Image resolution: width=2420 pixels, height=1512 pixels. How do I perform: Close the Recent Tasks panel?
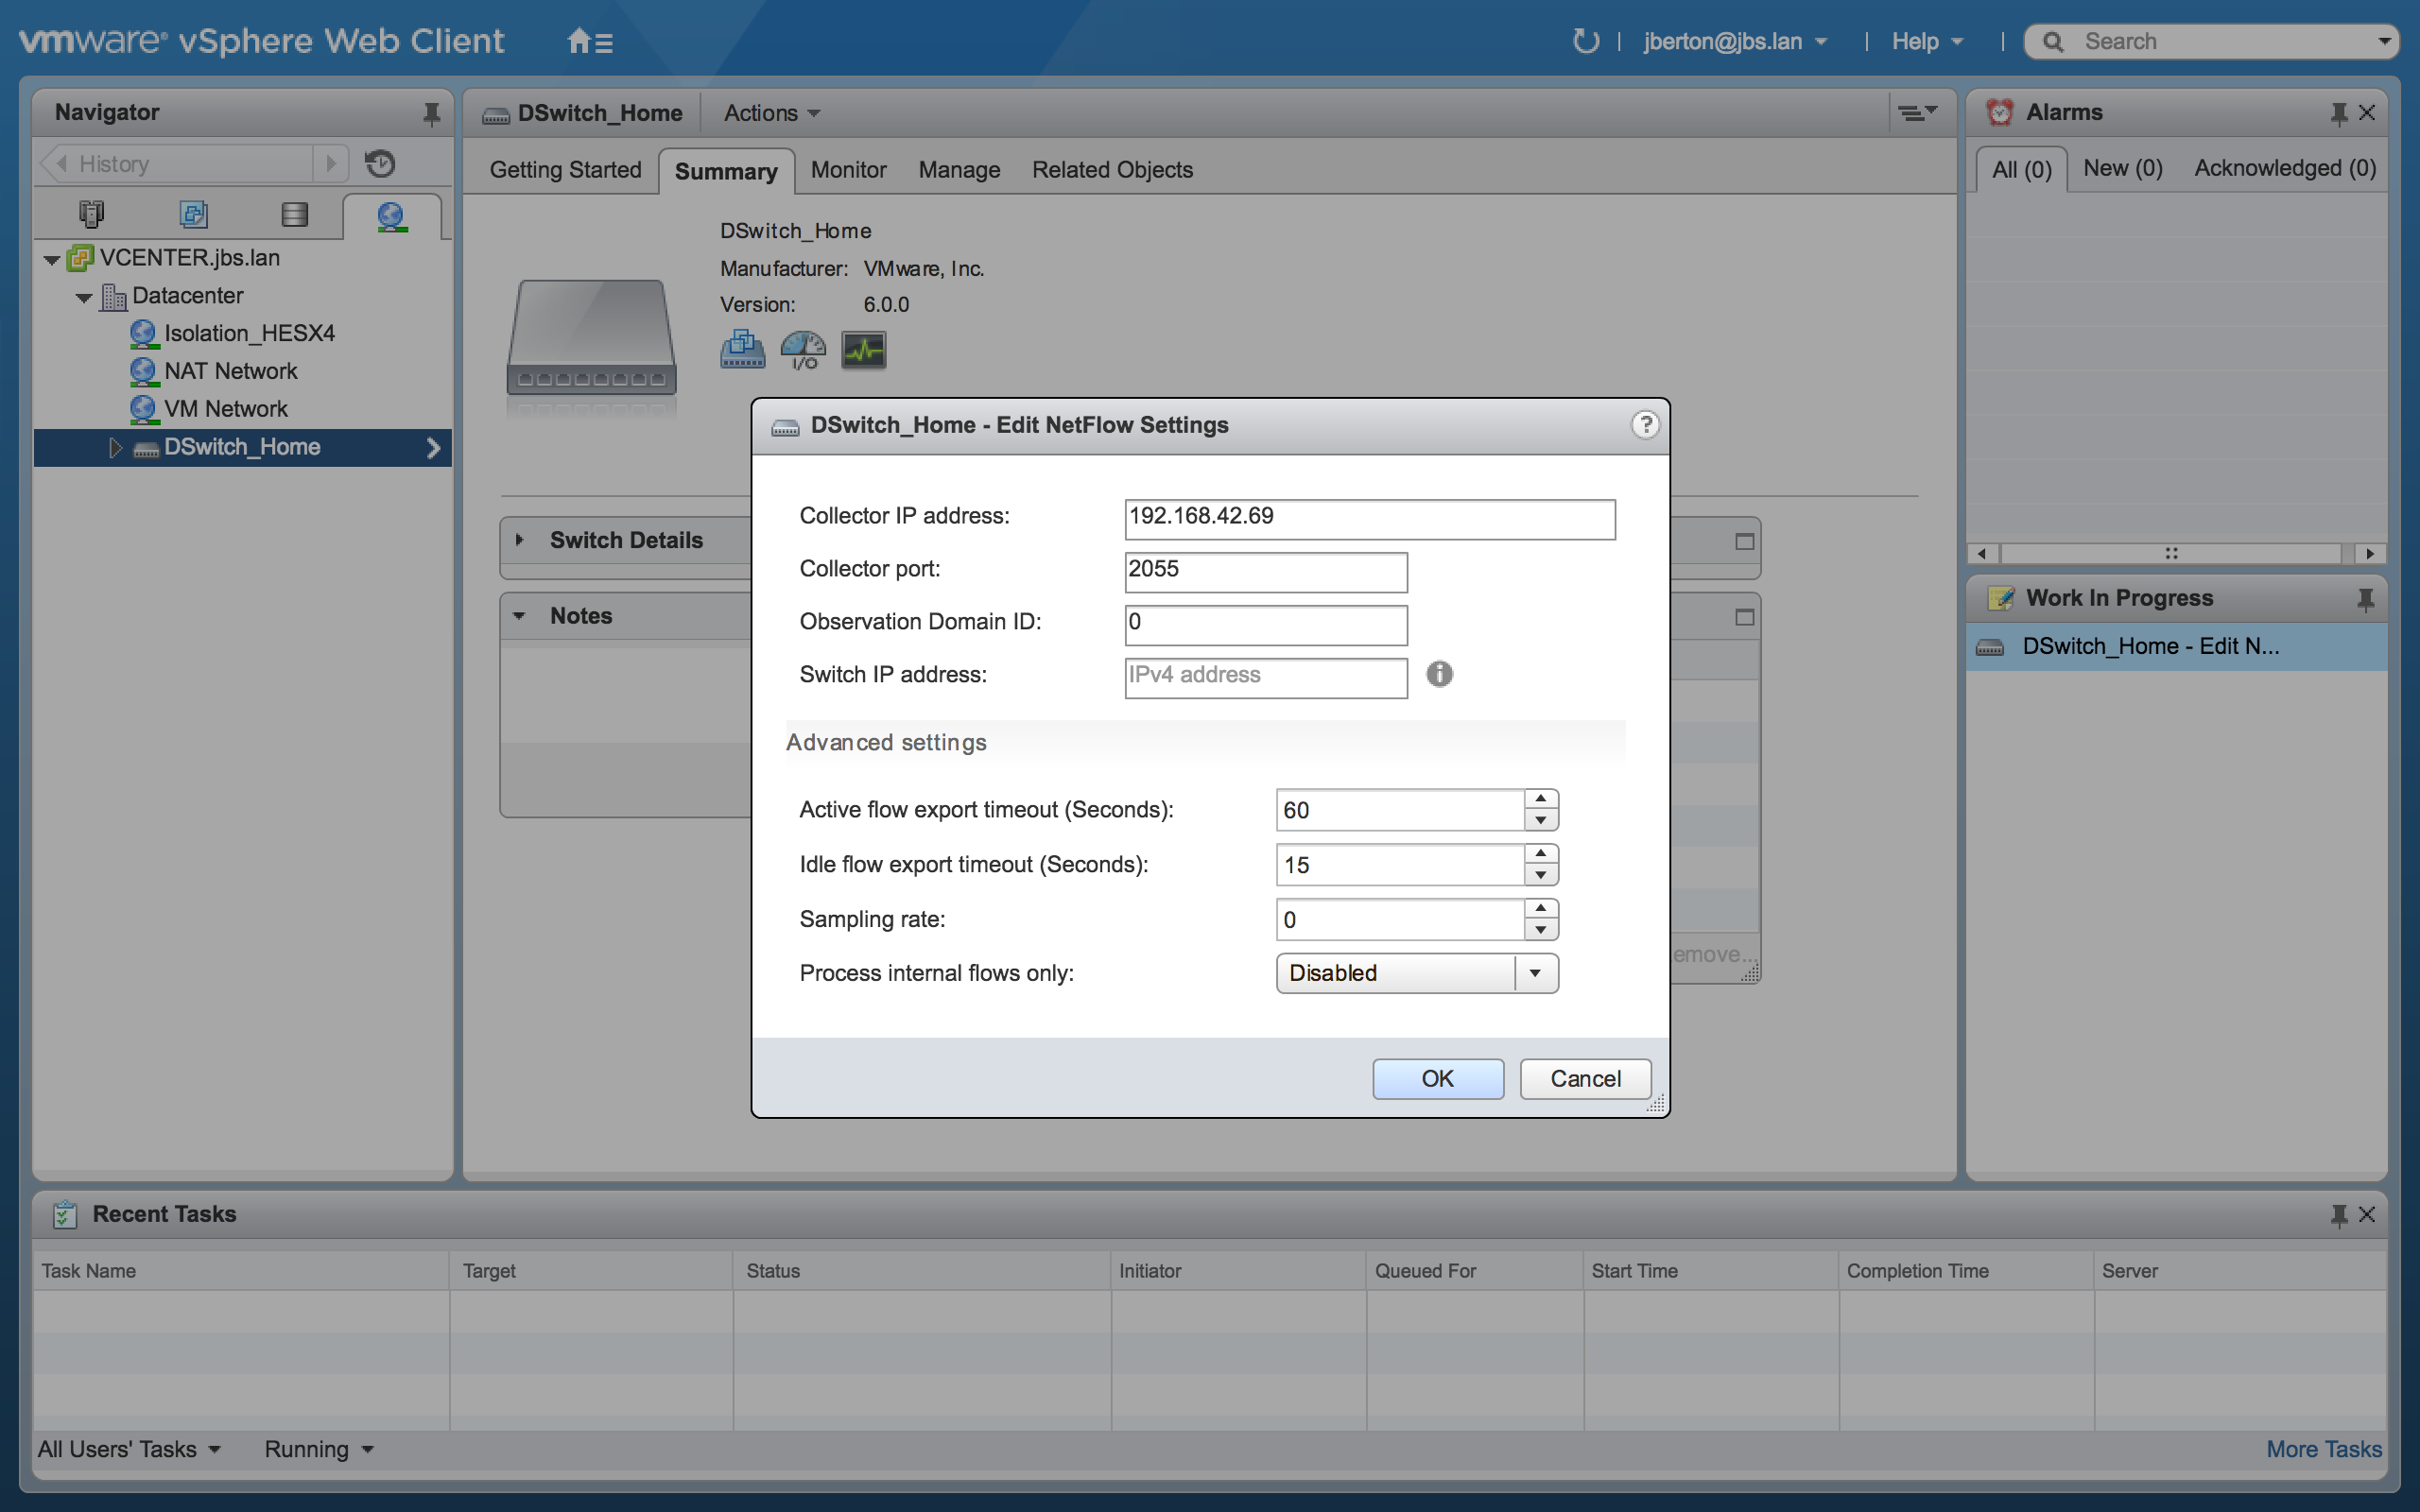2366,1214
